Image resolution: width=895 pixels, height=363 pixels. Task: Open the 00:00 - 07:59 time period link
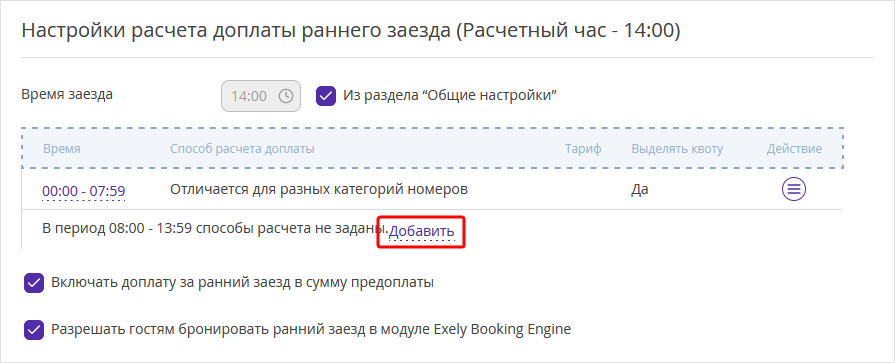[84, 191]
